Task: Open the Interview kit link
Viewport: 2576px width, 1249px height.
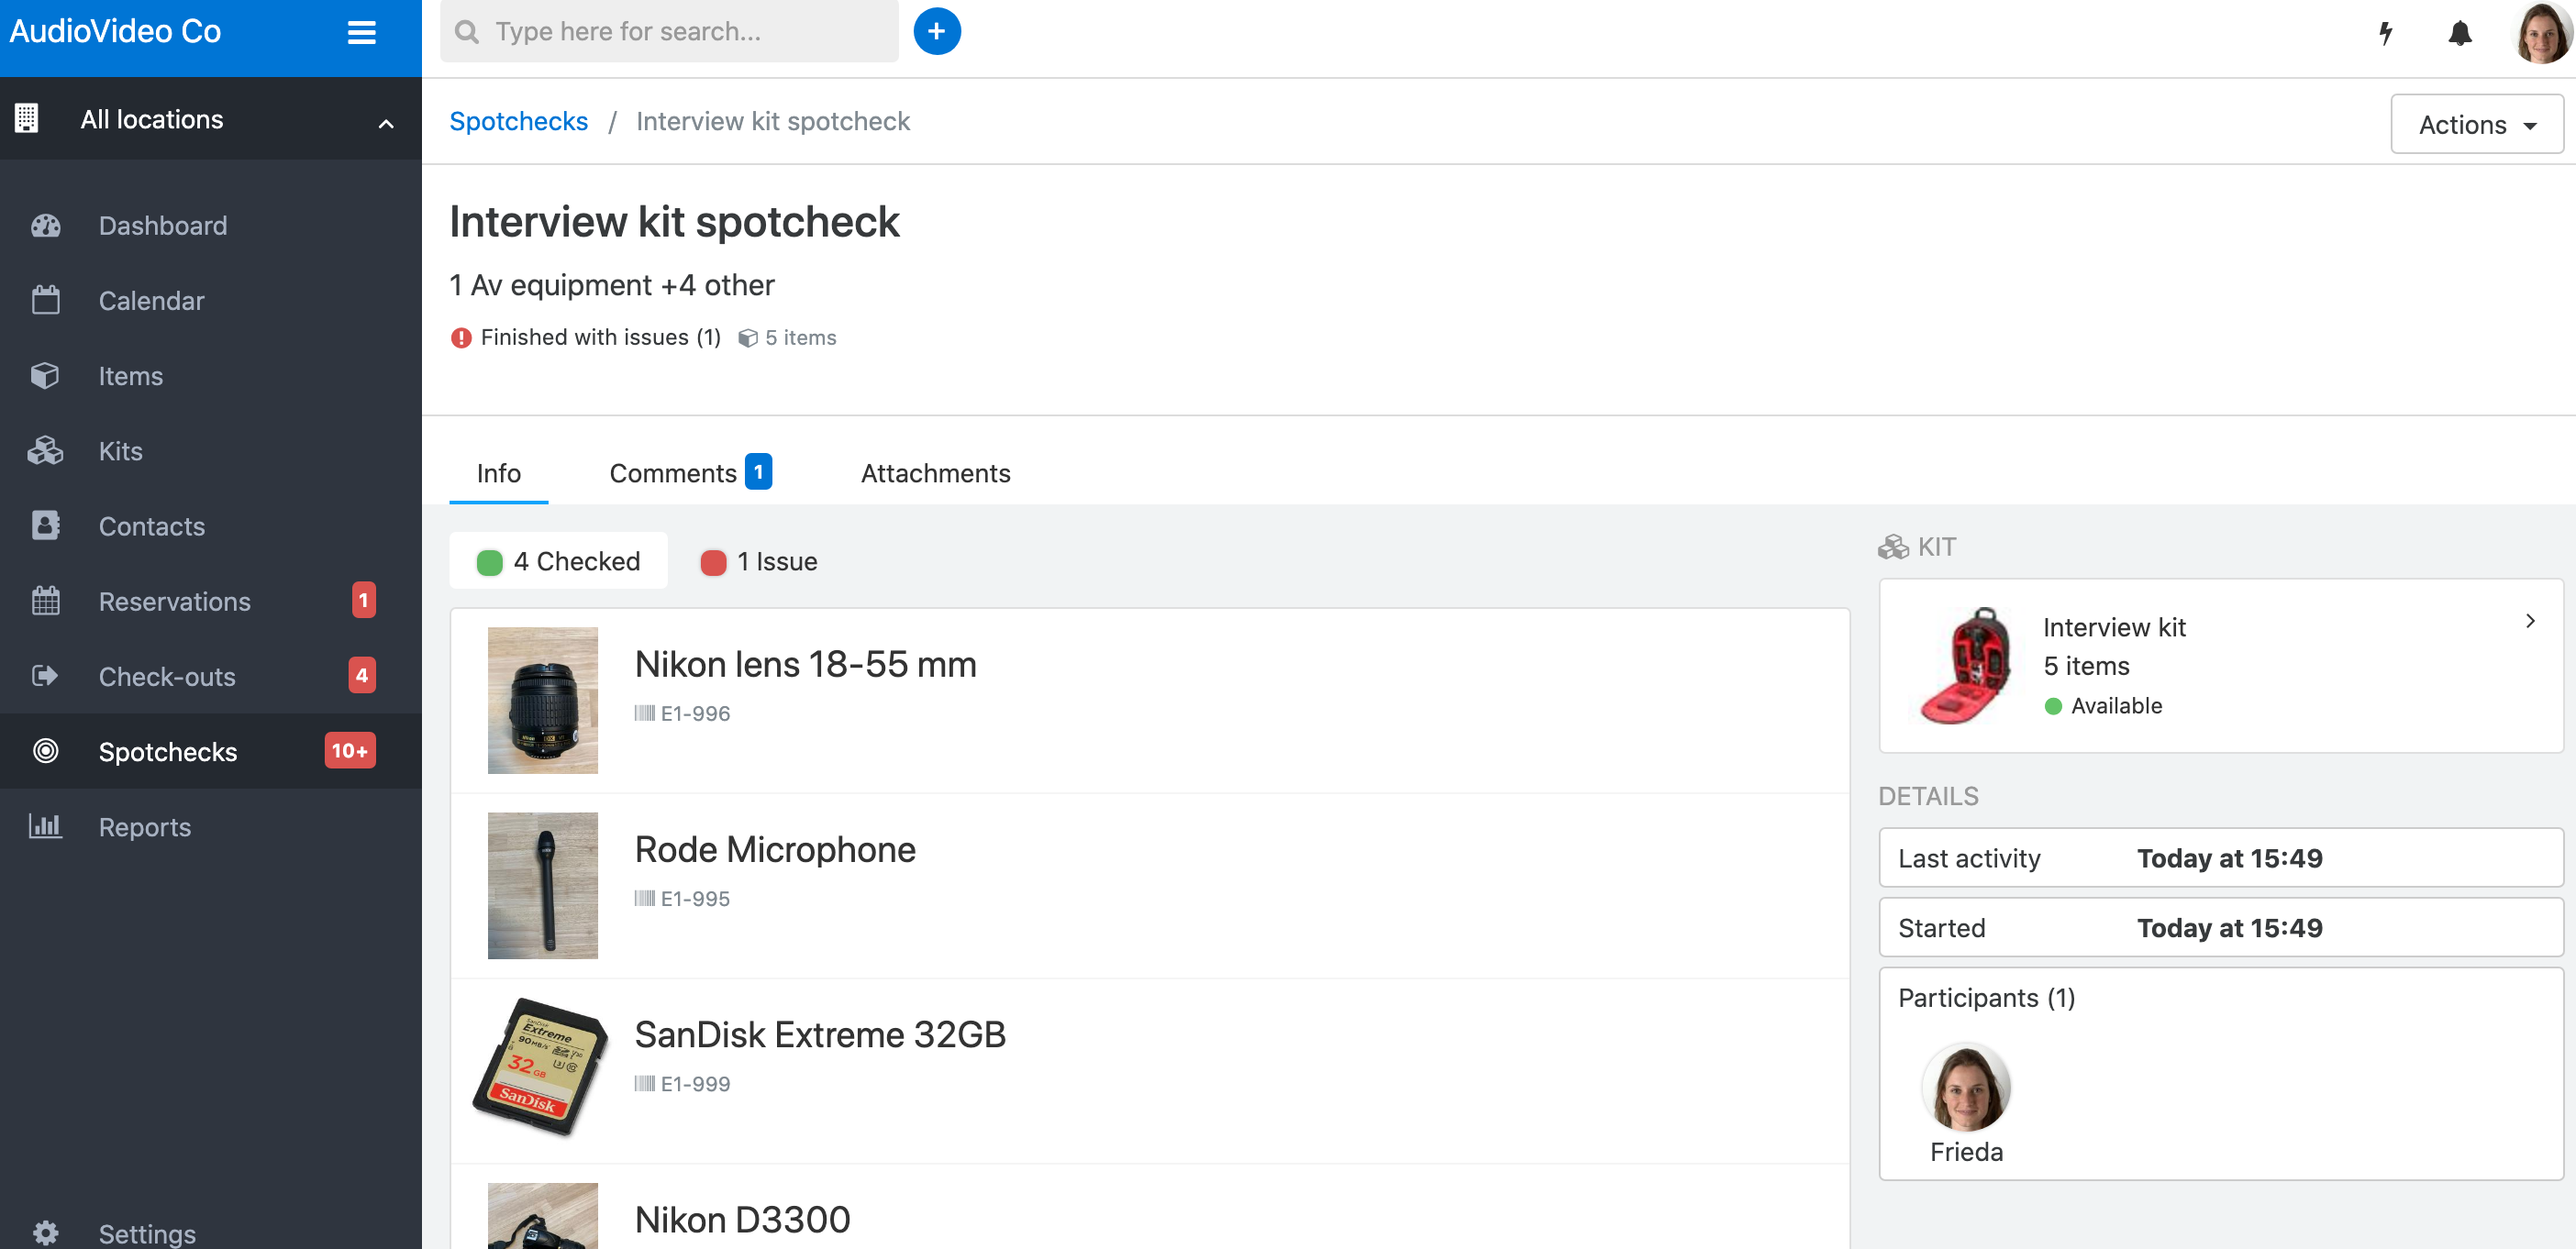Action: pos(2115,627)
